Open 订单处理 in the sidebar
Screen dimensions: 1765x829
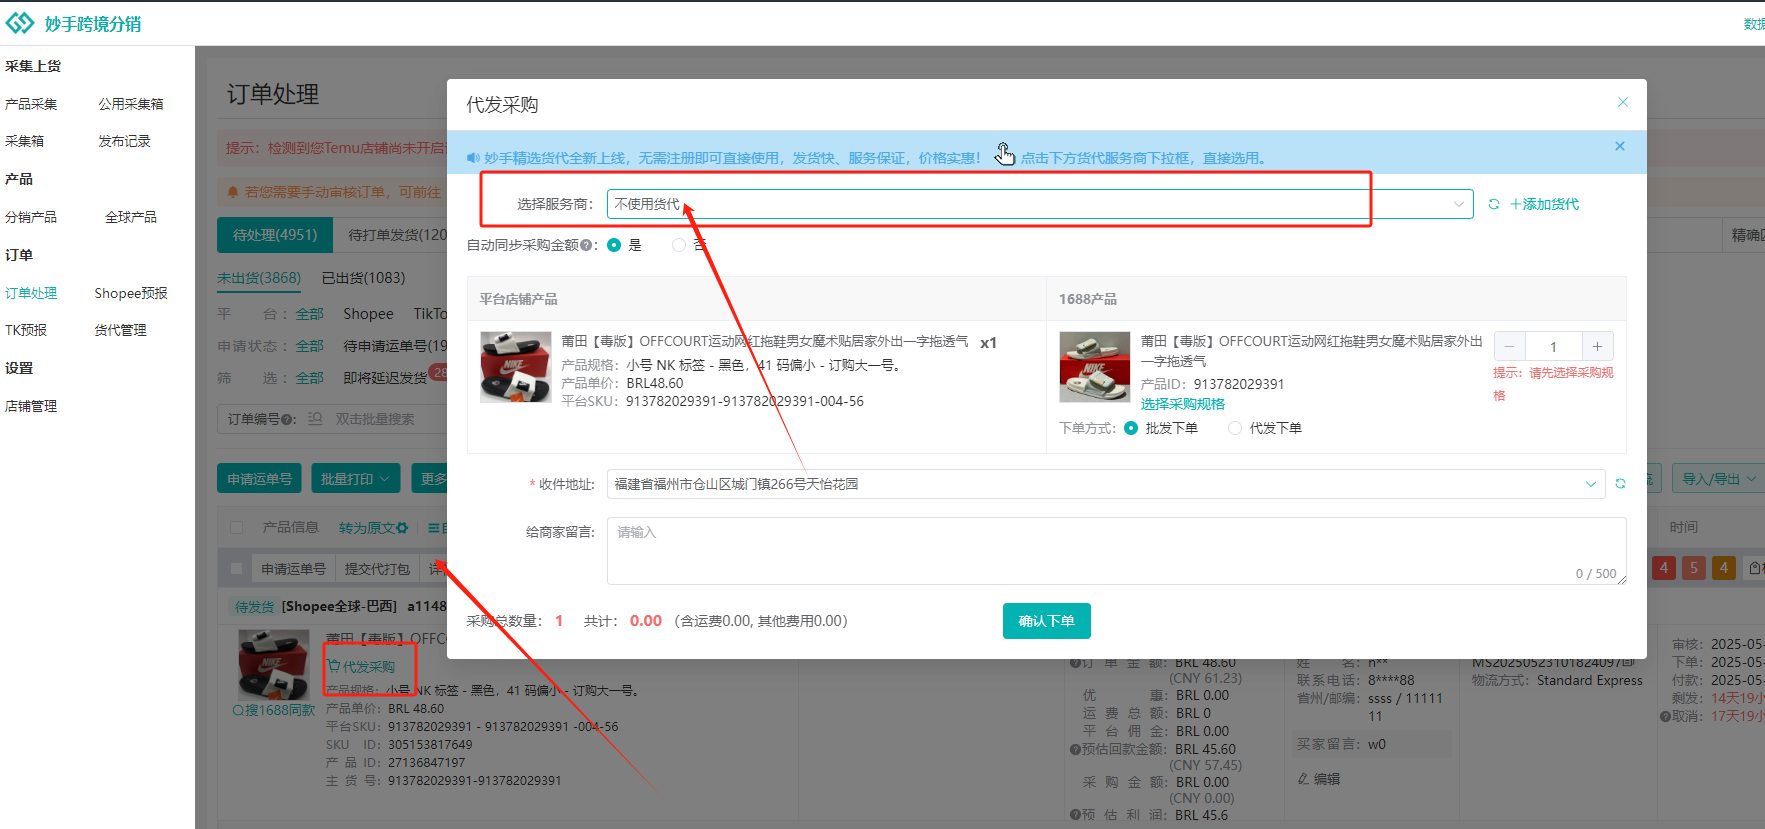(x=31, y=293)
